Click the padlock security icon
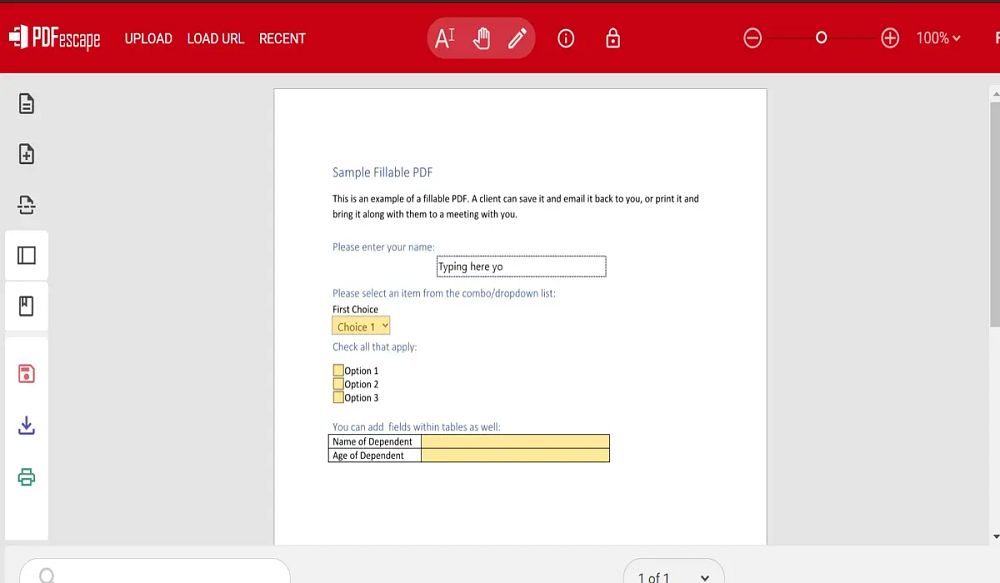This screenshot has height=583, width=1000. pyautogui.click(x=613, y=38)
